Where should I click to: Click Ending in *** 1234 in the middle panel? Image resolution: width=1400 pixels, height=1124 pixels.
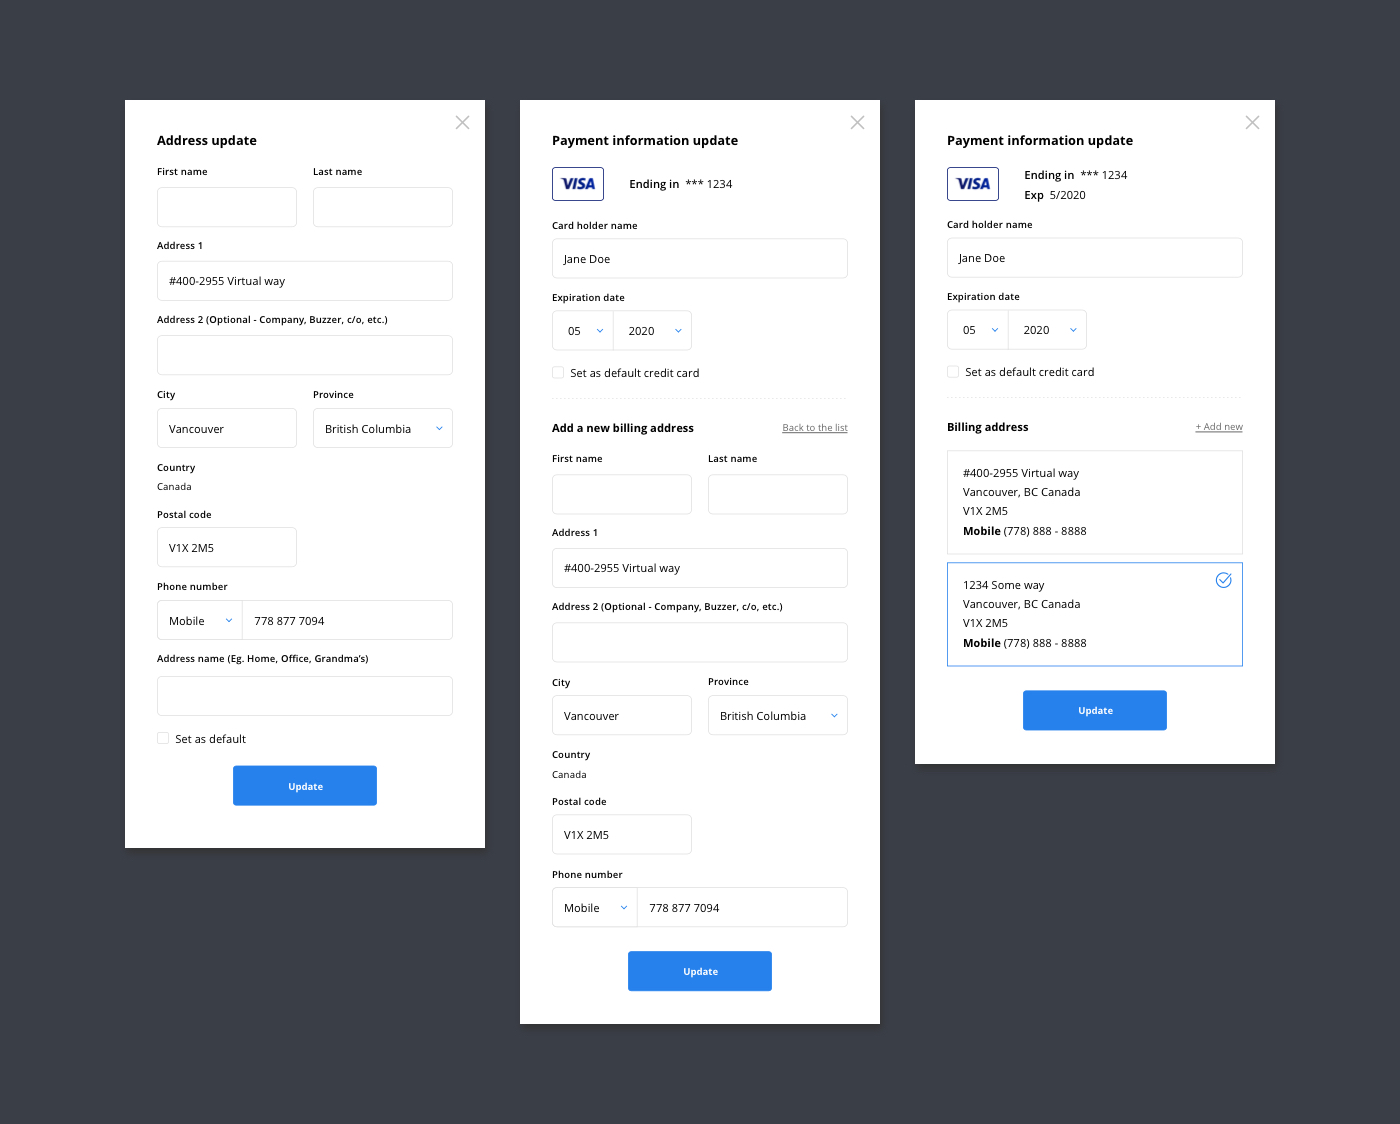click(681, 184)
